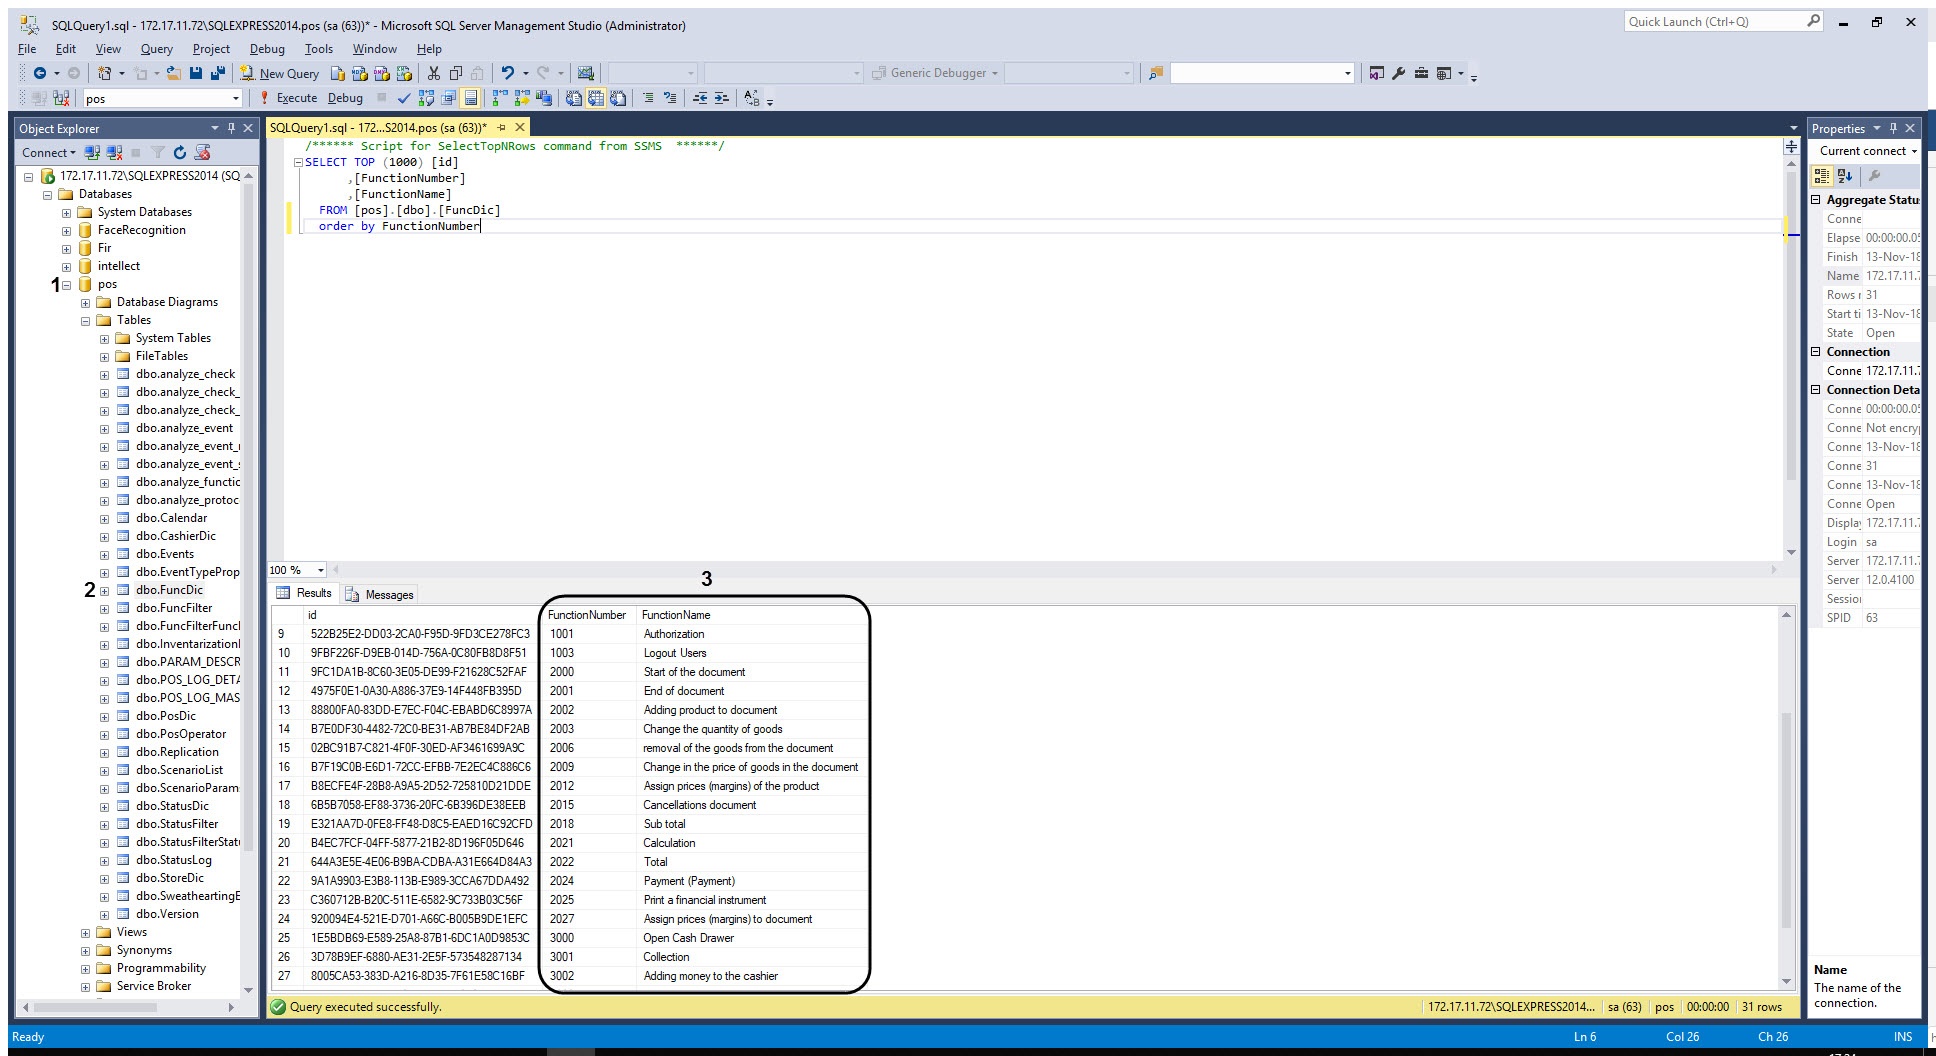Toggle categorized view in Properties panel
1936x1056 pixels.
1822,176
